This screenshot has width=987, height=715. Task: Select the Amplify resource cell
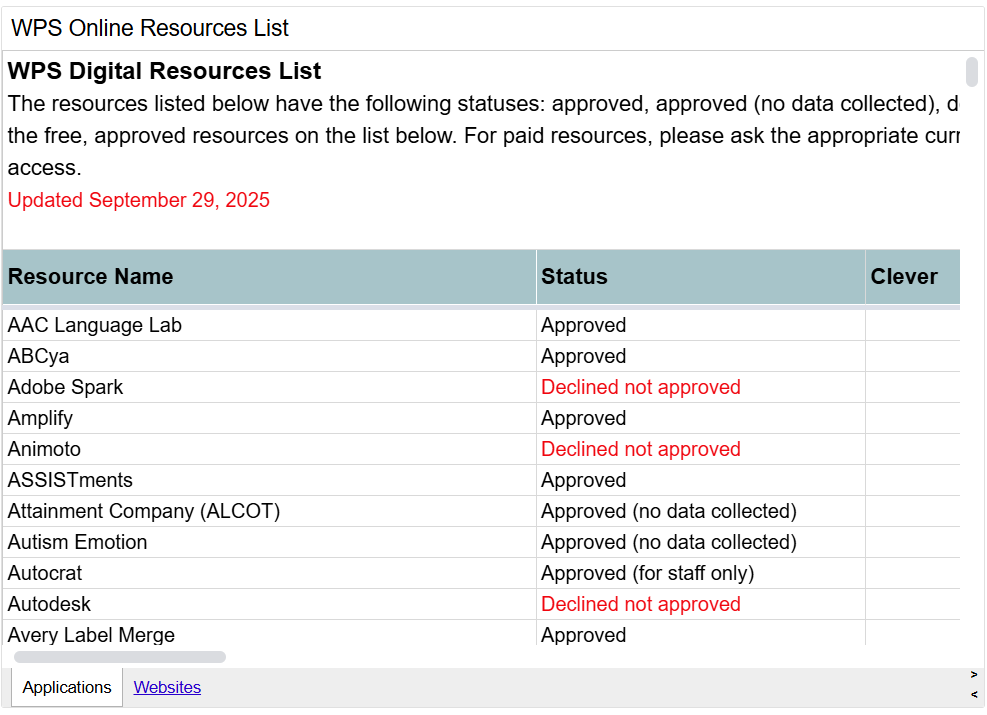click(269, 418)
